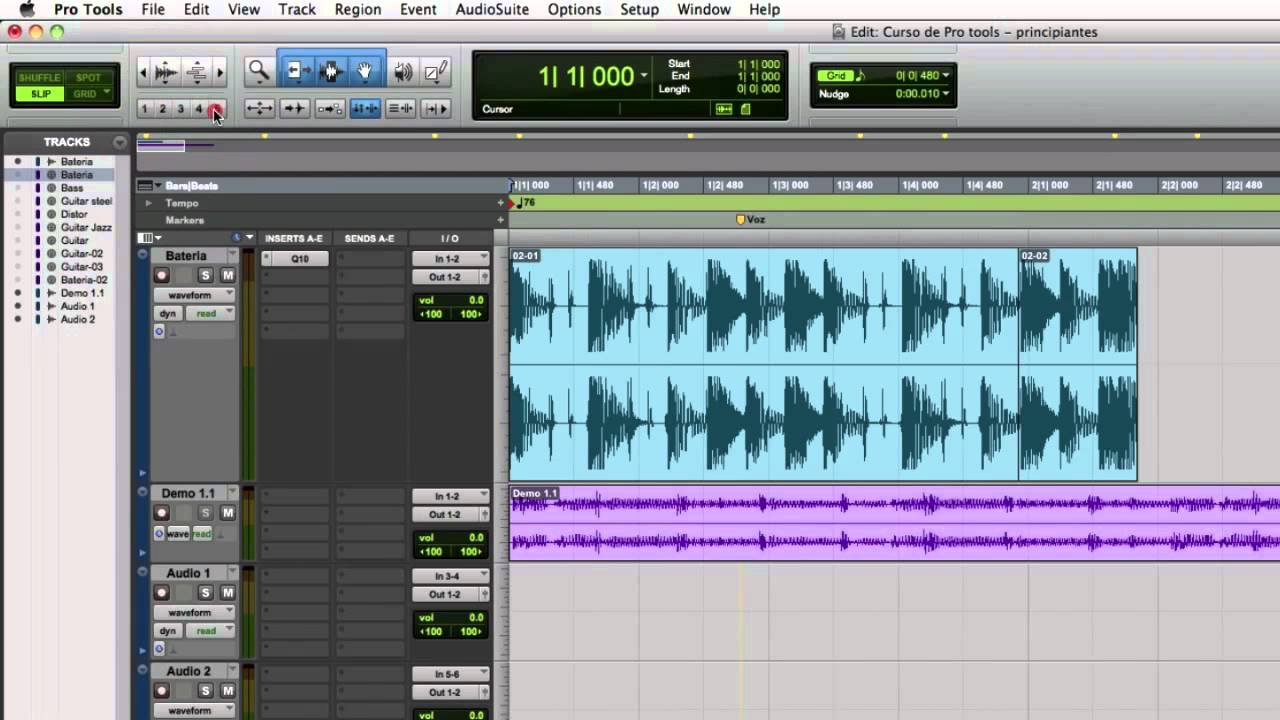Open linearity display mode clock icon
Screen dimensions: 1280x720
236,238
